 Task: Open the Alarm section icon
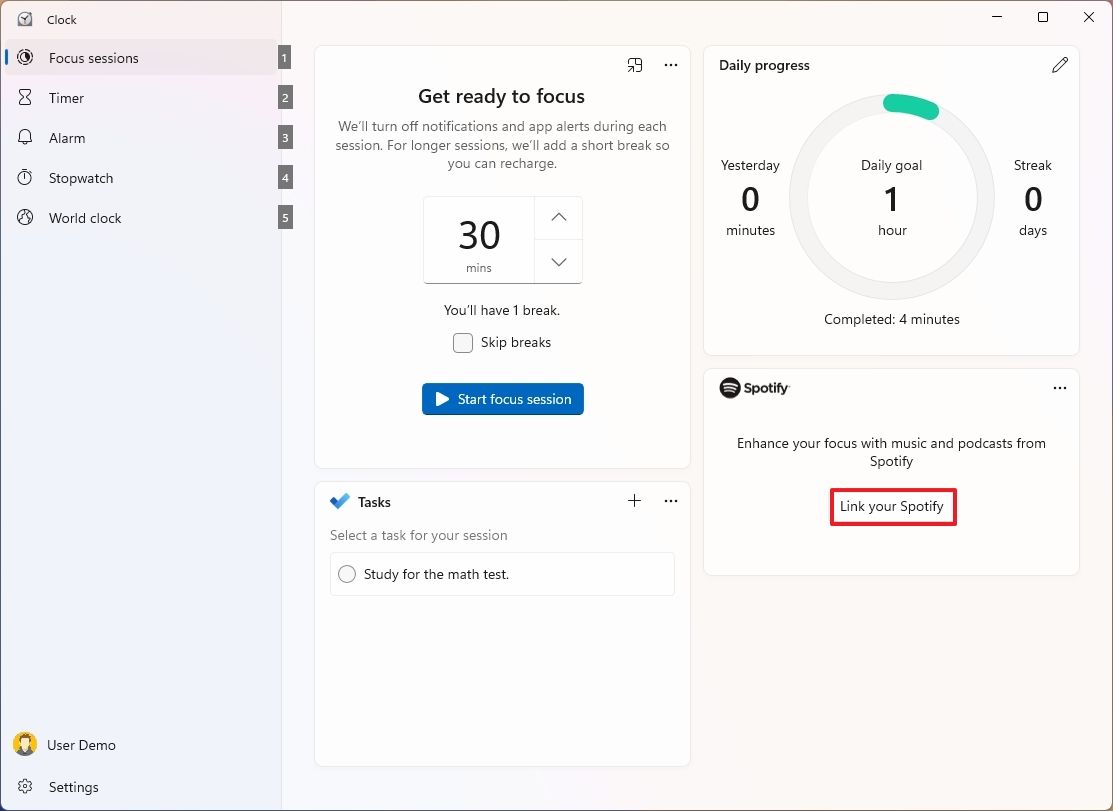(x=24, y=137)
